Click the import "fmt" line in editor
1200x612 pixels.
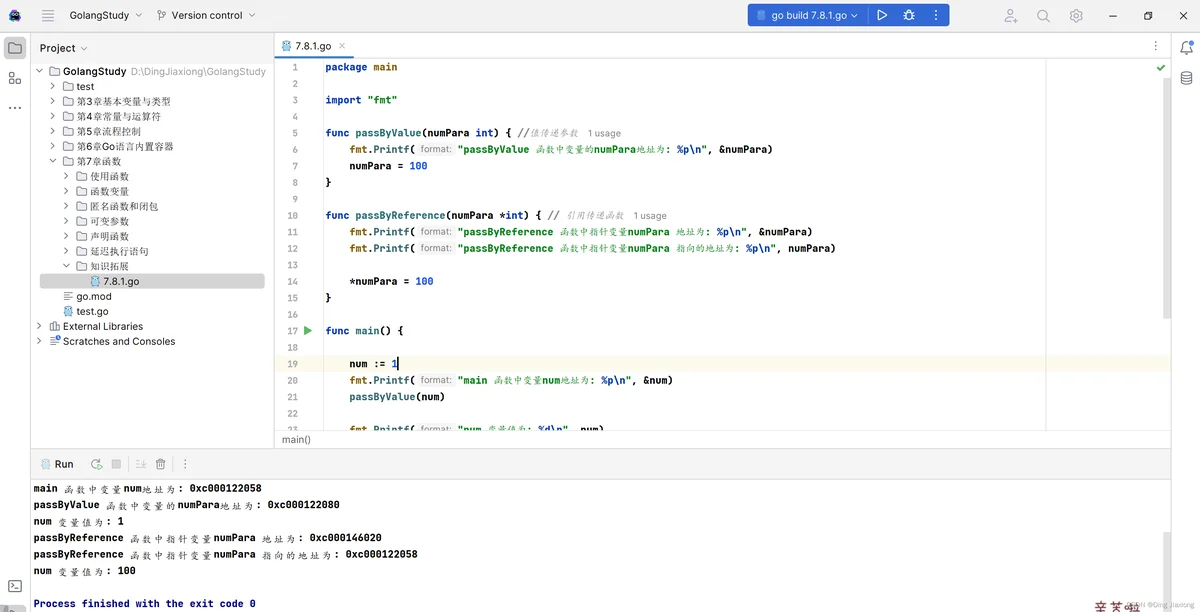pyautogui.click(x=361, y=100)
